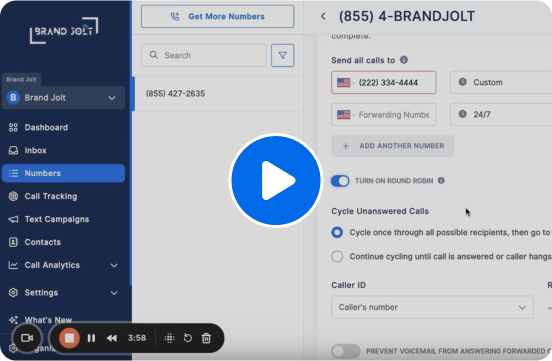
Task: Toggle the camera in the recorder bar
Action: point(27,338)
